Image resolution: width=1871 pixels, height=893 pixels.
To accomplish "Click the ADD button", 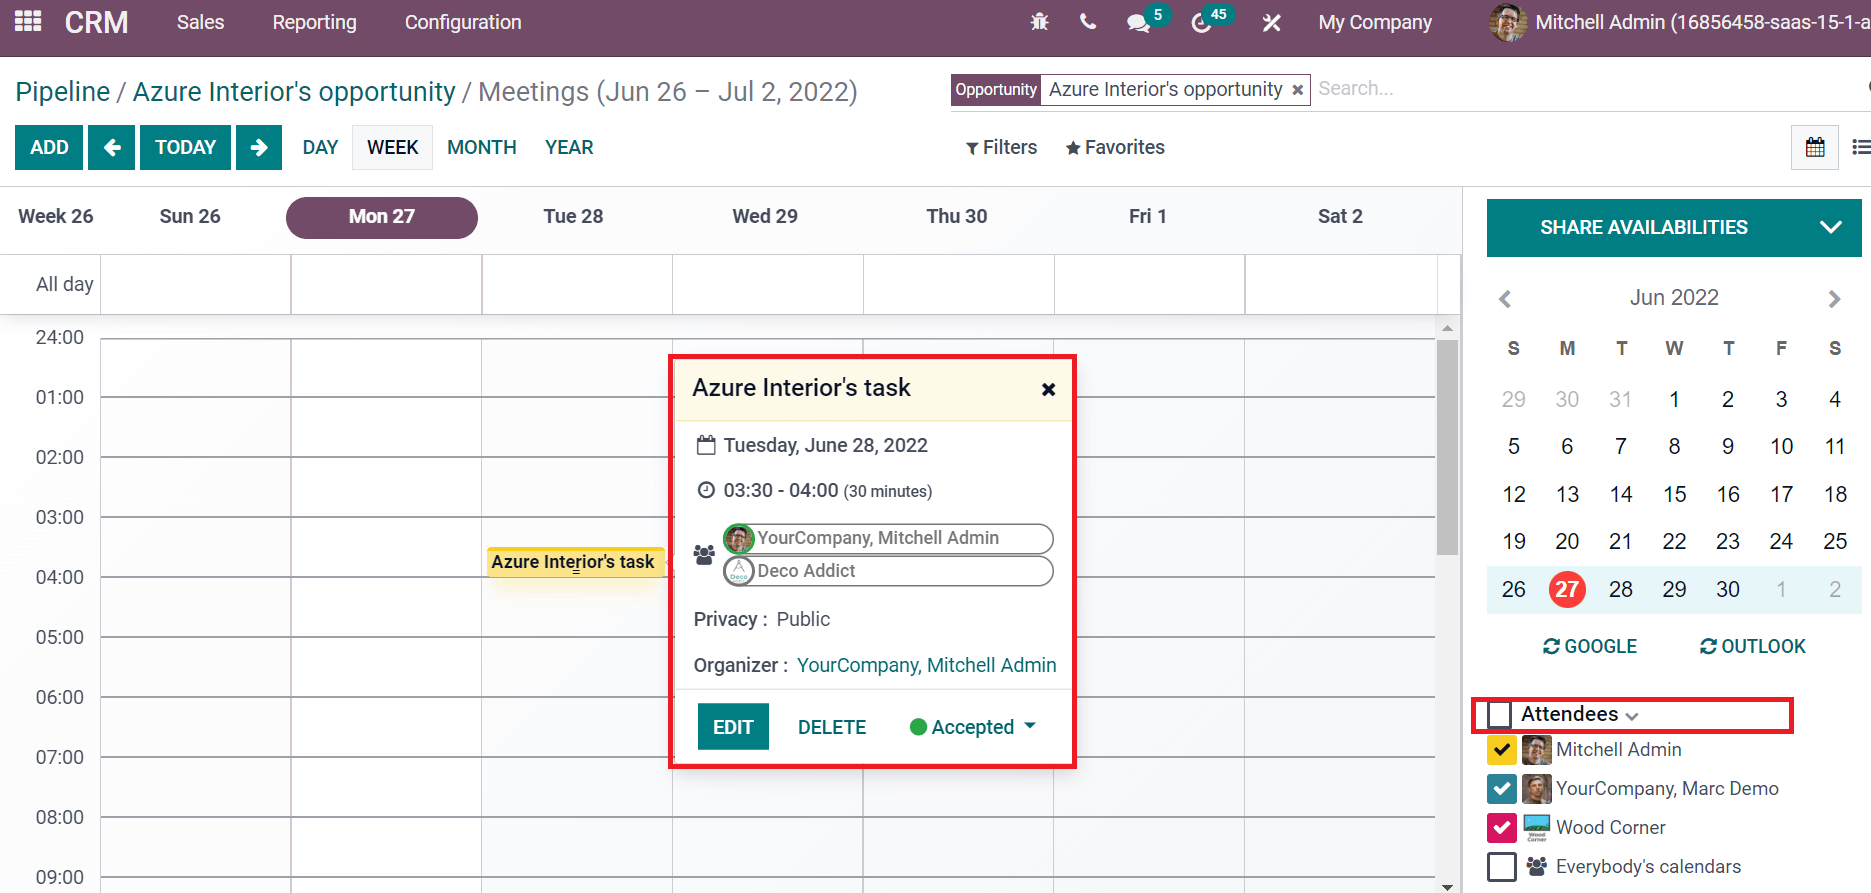I will pos(49,147).
